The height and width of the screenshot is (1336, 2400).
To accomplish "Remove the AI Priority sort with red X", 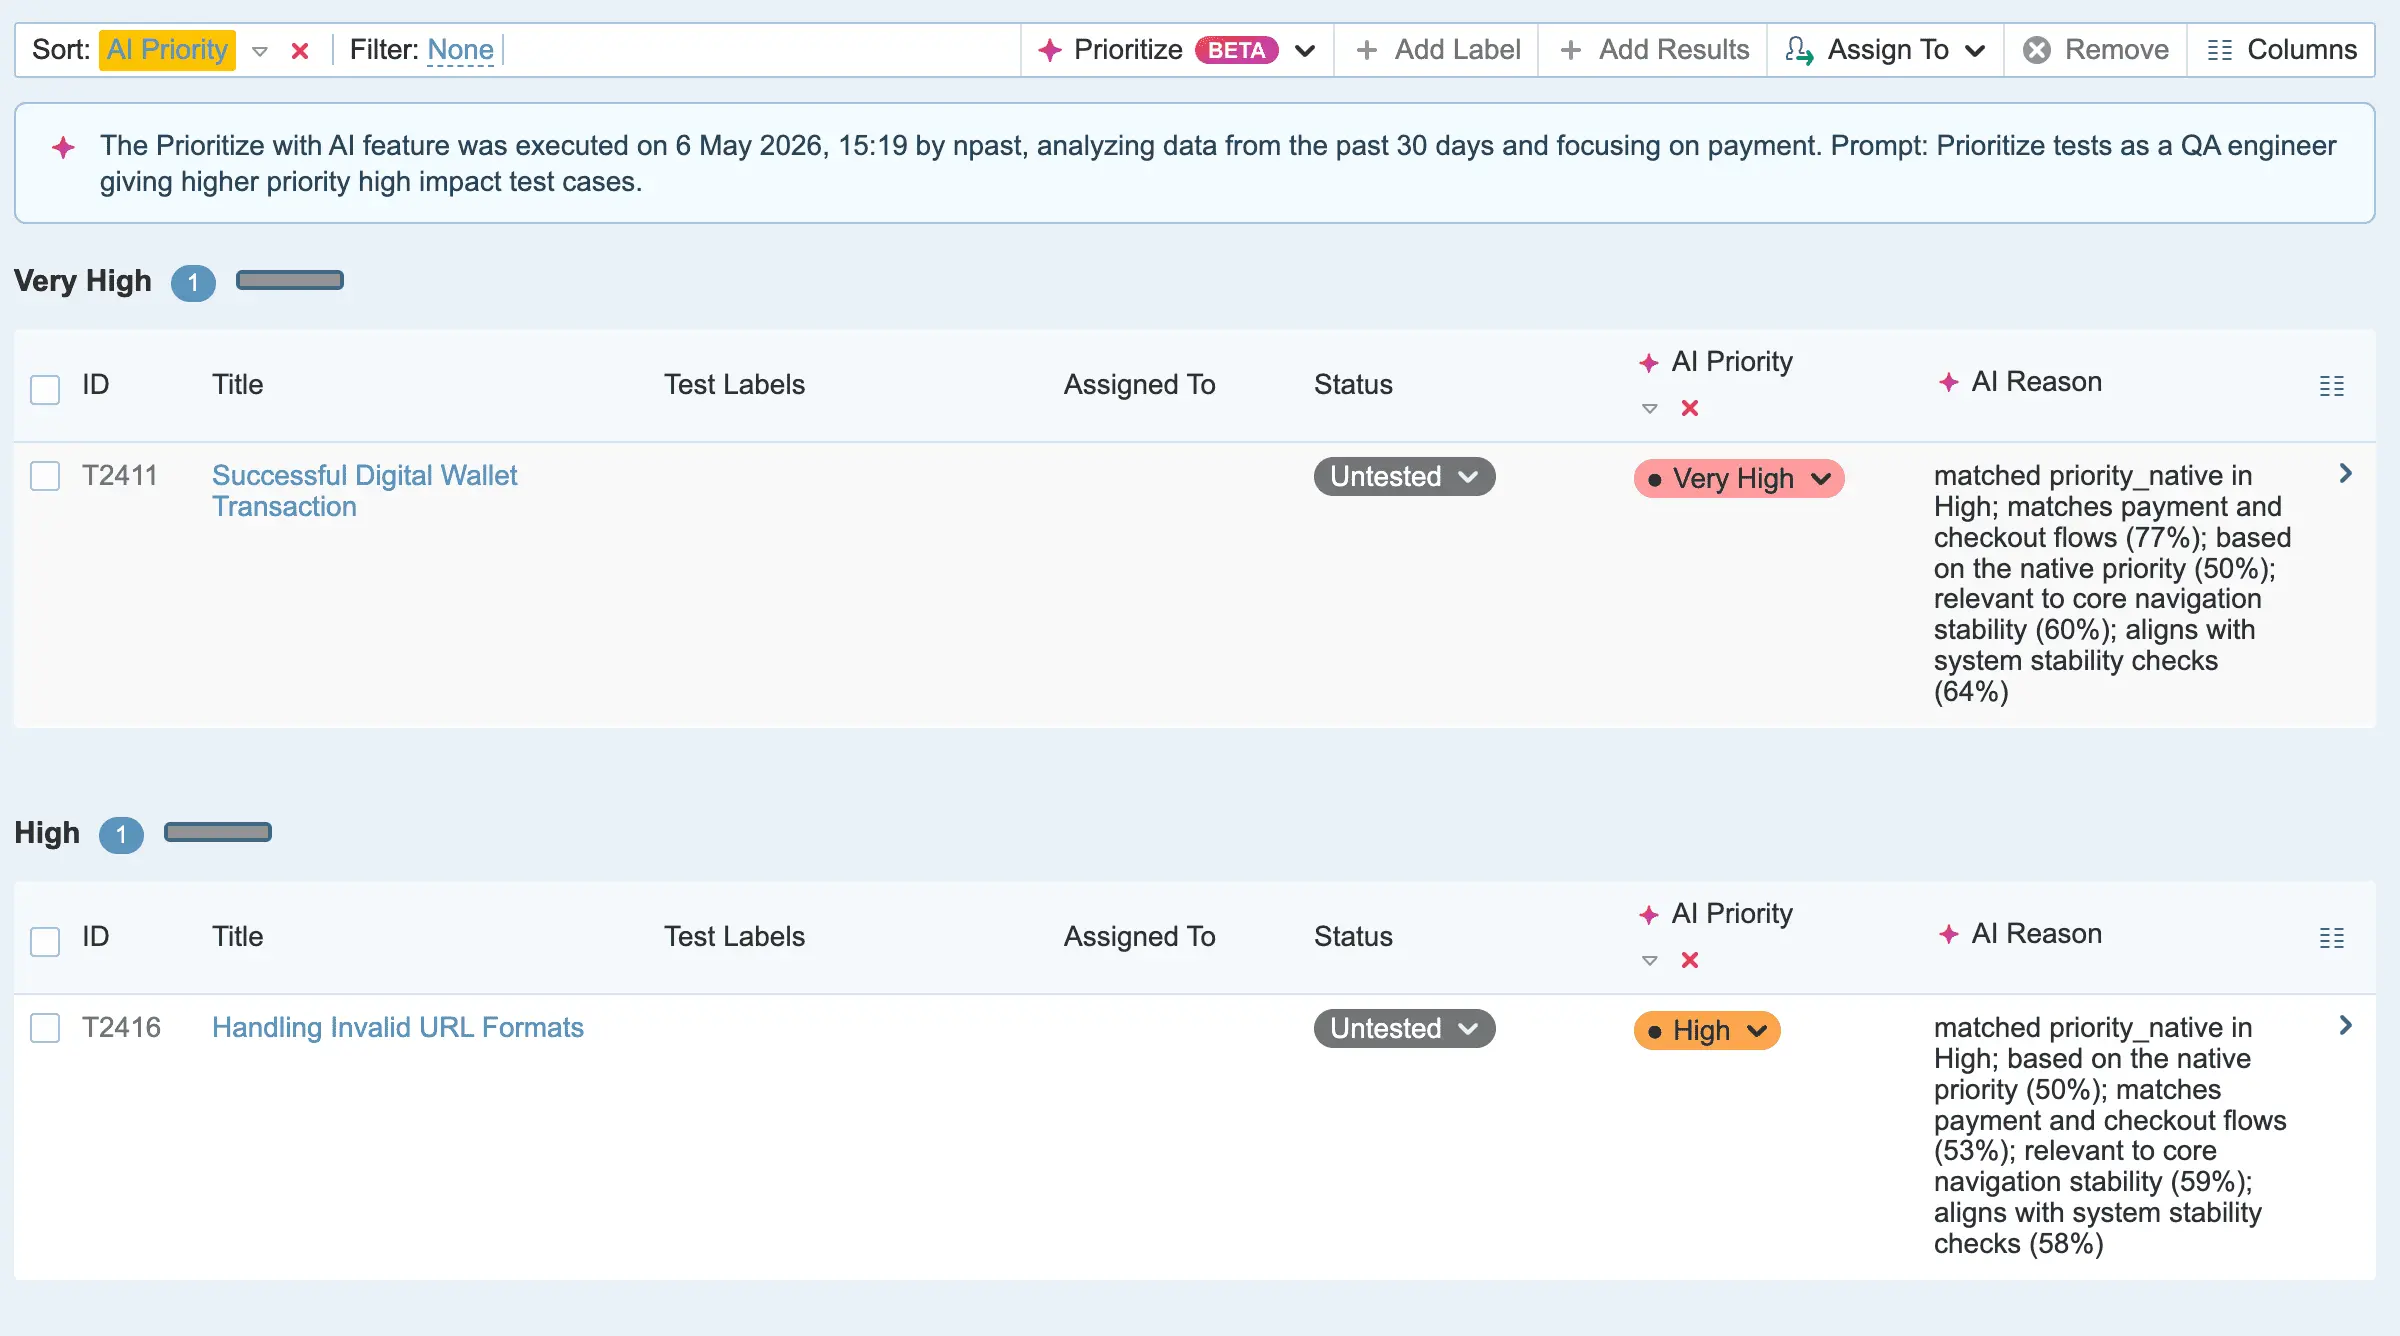I will click(299, 51).
